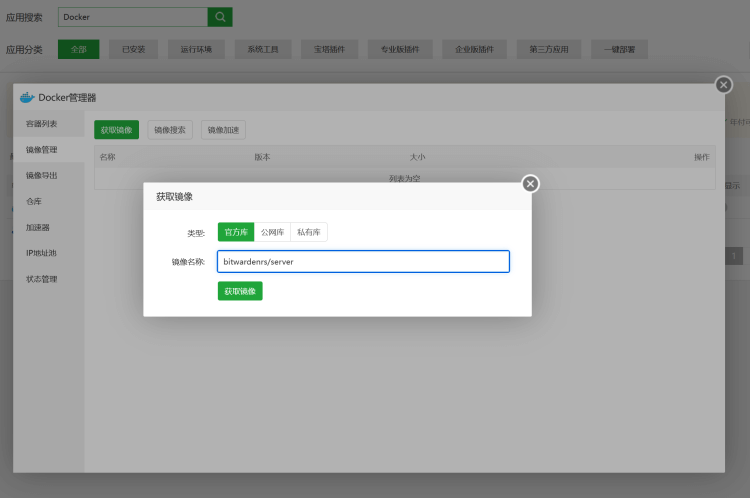
Task: Click the 镜像加速 toolbar button
Action: click(223, 130)
